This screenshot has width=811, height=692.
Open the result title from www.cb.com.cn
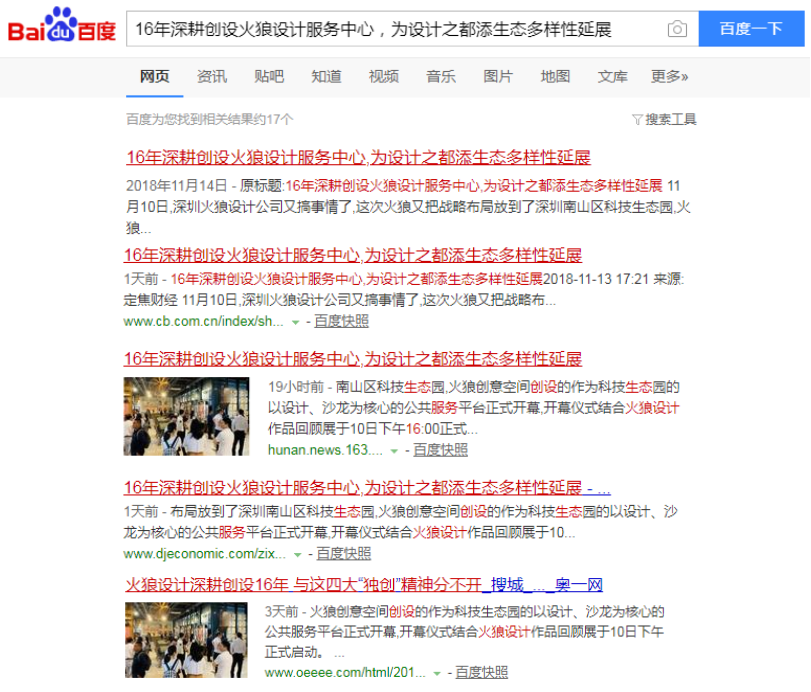353,255
